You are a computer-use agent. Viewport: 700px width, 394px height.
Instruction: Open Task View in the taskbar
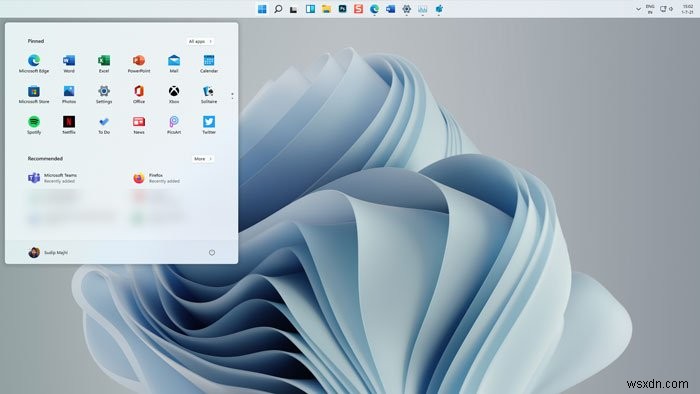click(x=294, y=9)
